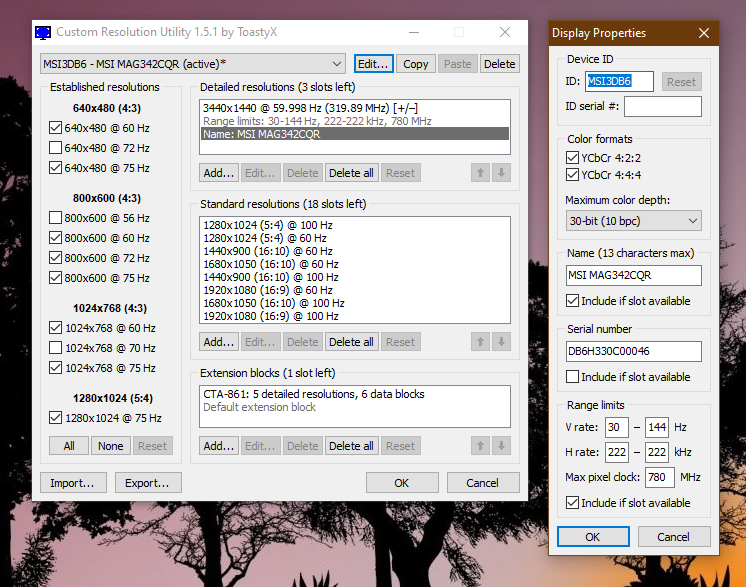
Task: Select All established resolutions
Action: 69,446
